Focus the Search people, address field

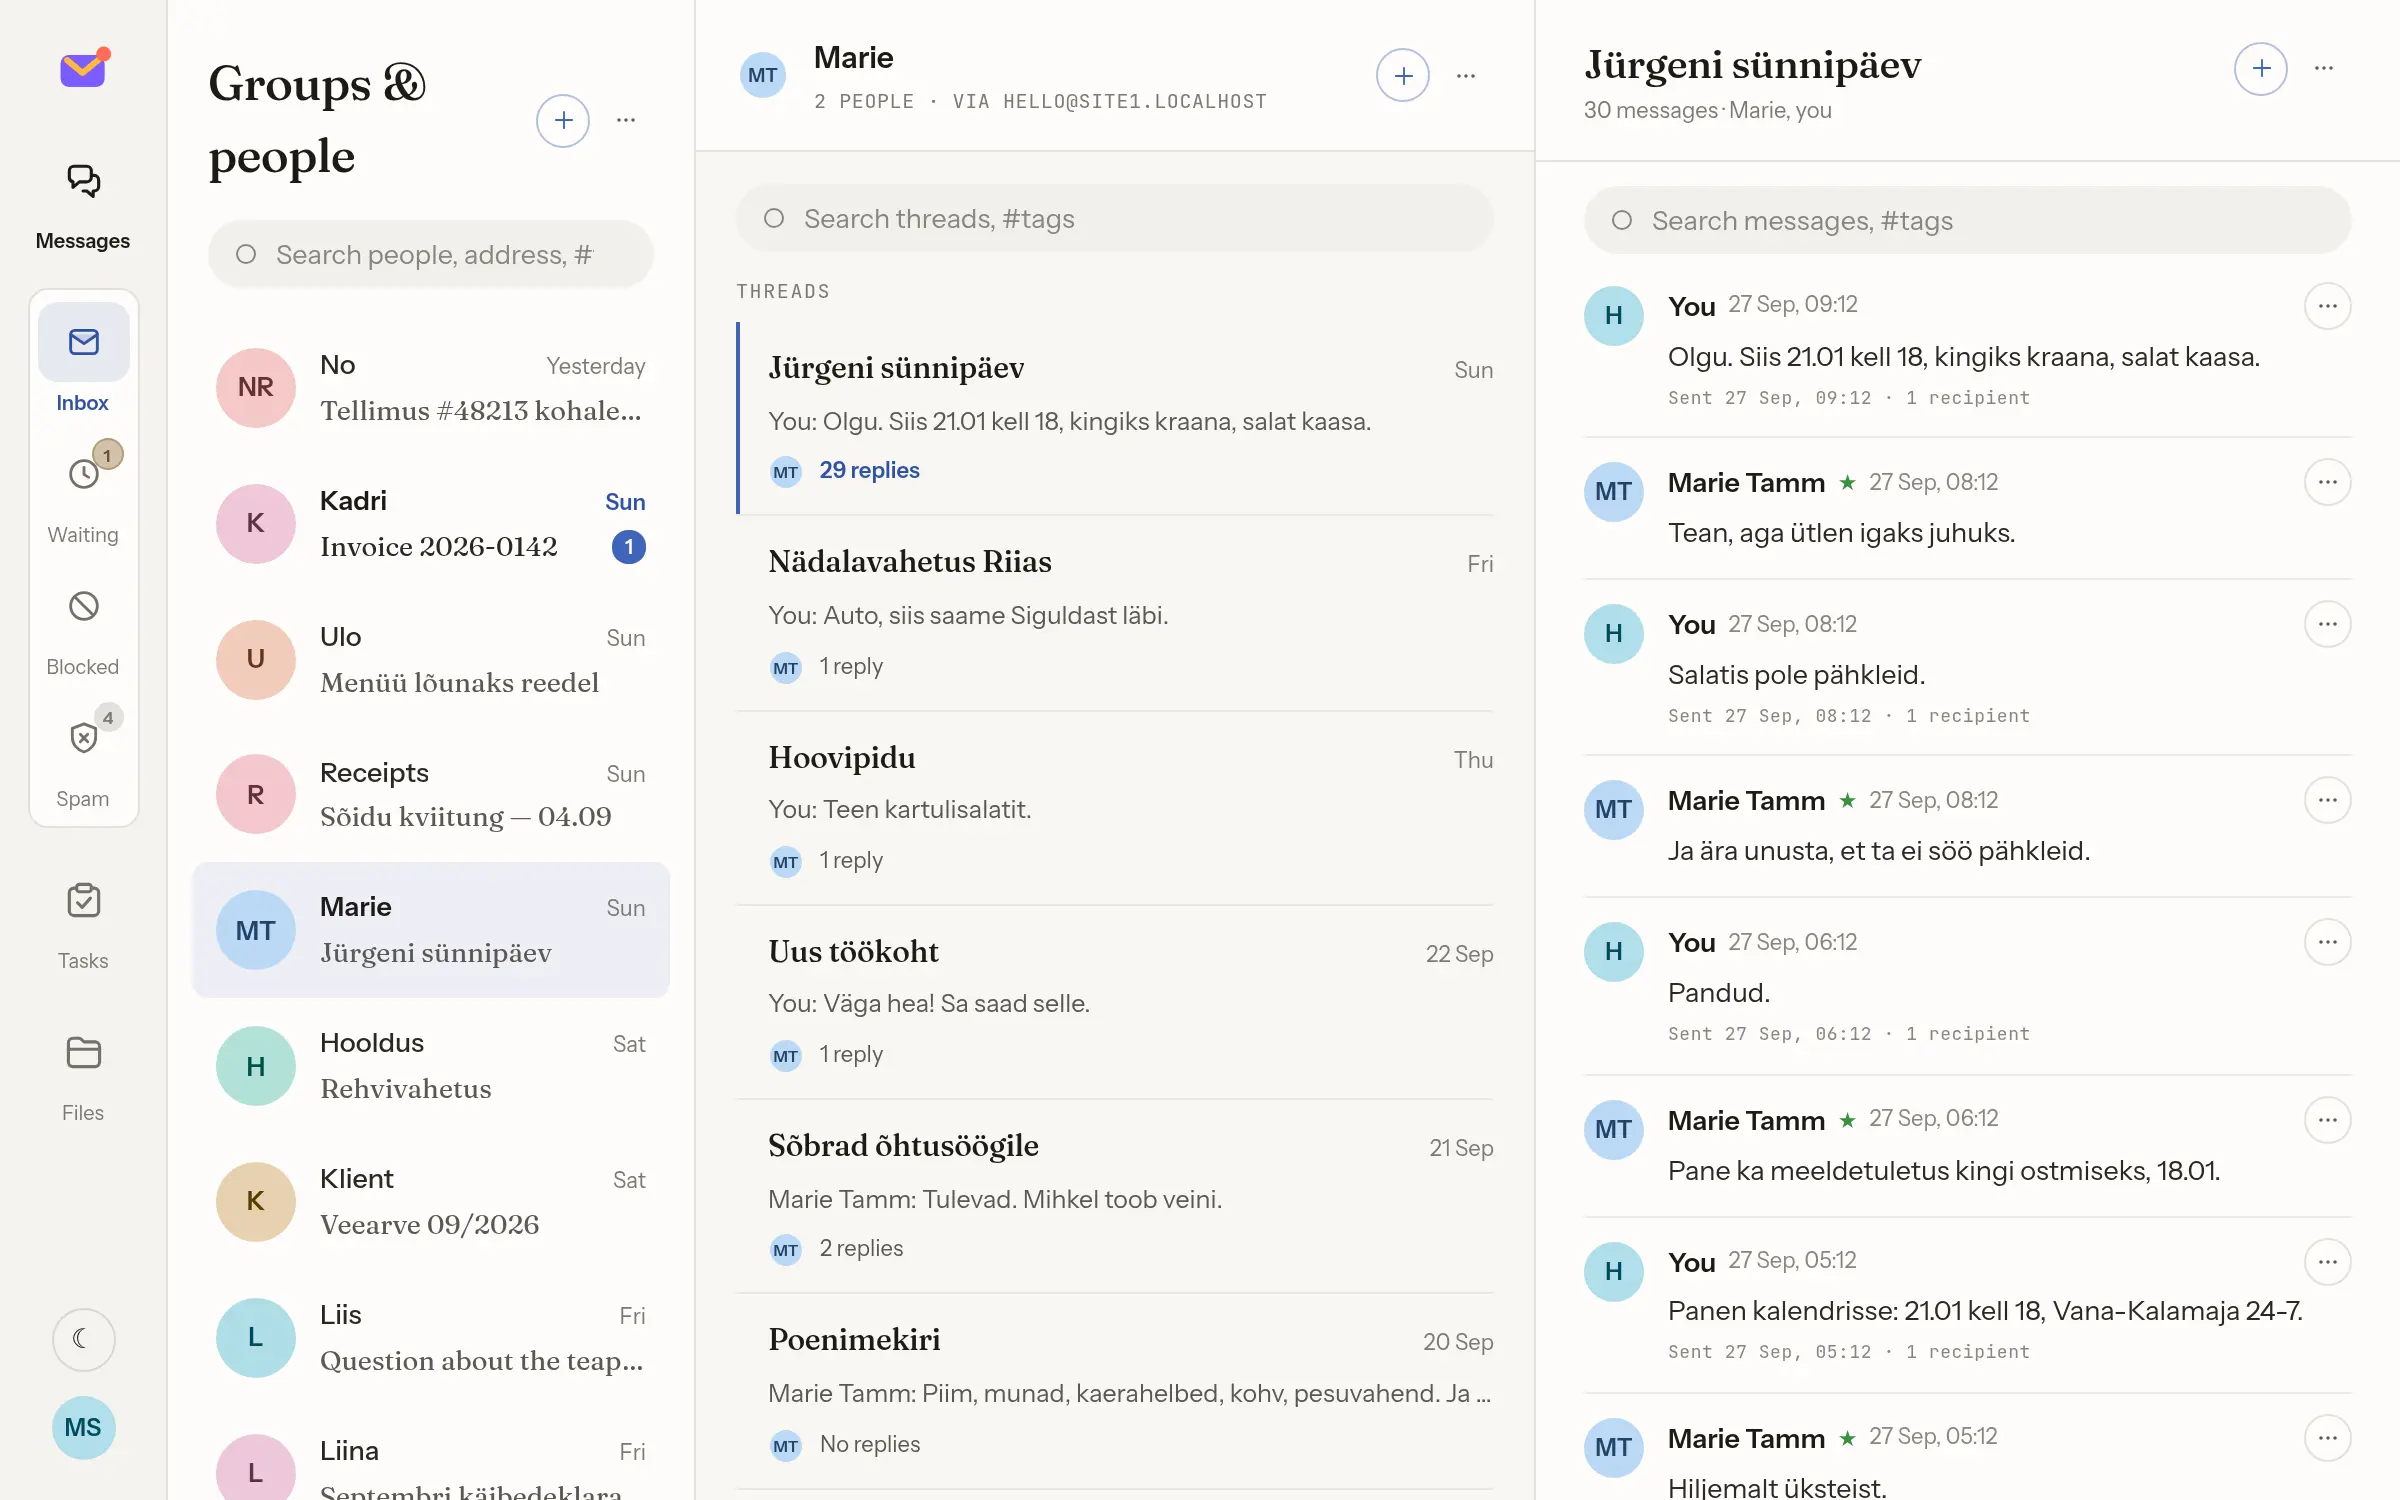click(x=431, y=255)
